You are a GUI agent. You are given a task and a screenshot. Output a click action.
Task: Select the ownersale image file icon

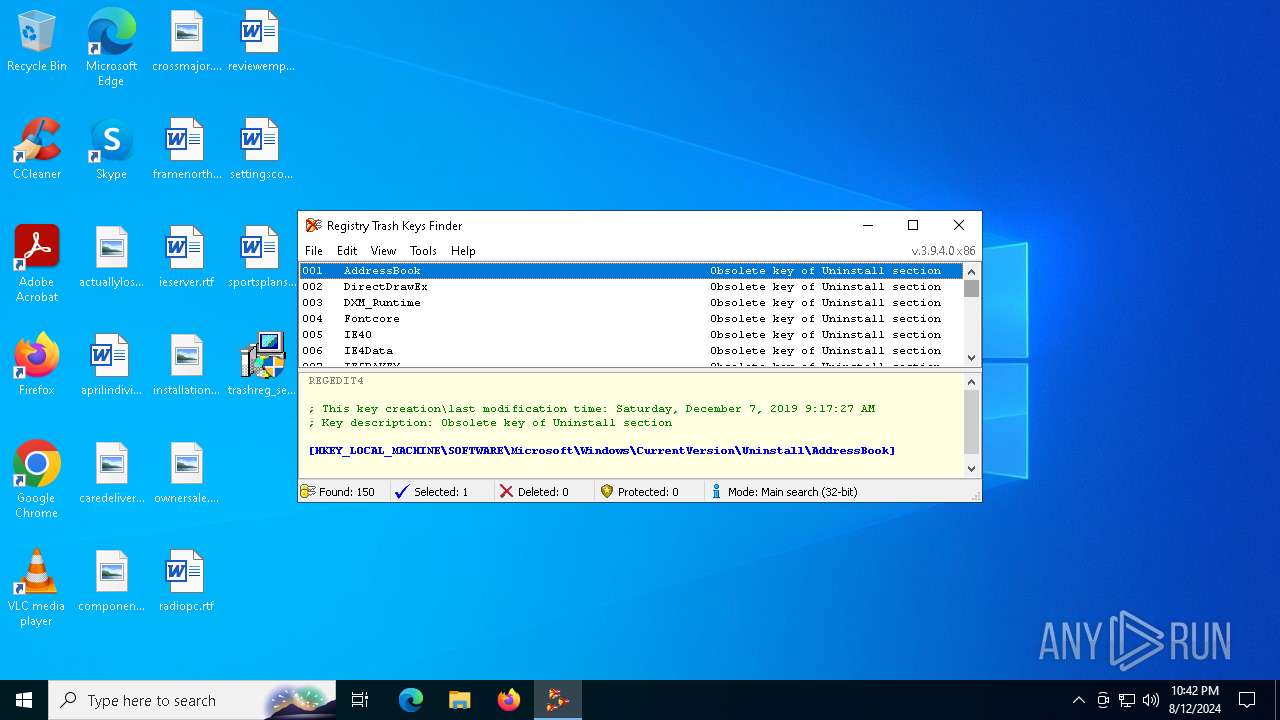pos(186,474)
